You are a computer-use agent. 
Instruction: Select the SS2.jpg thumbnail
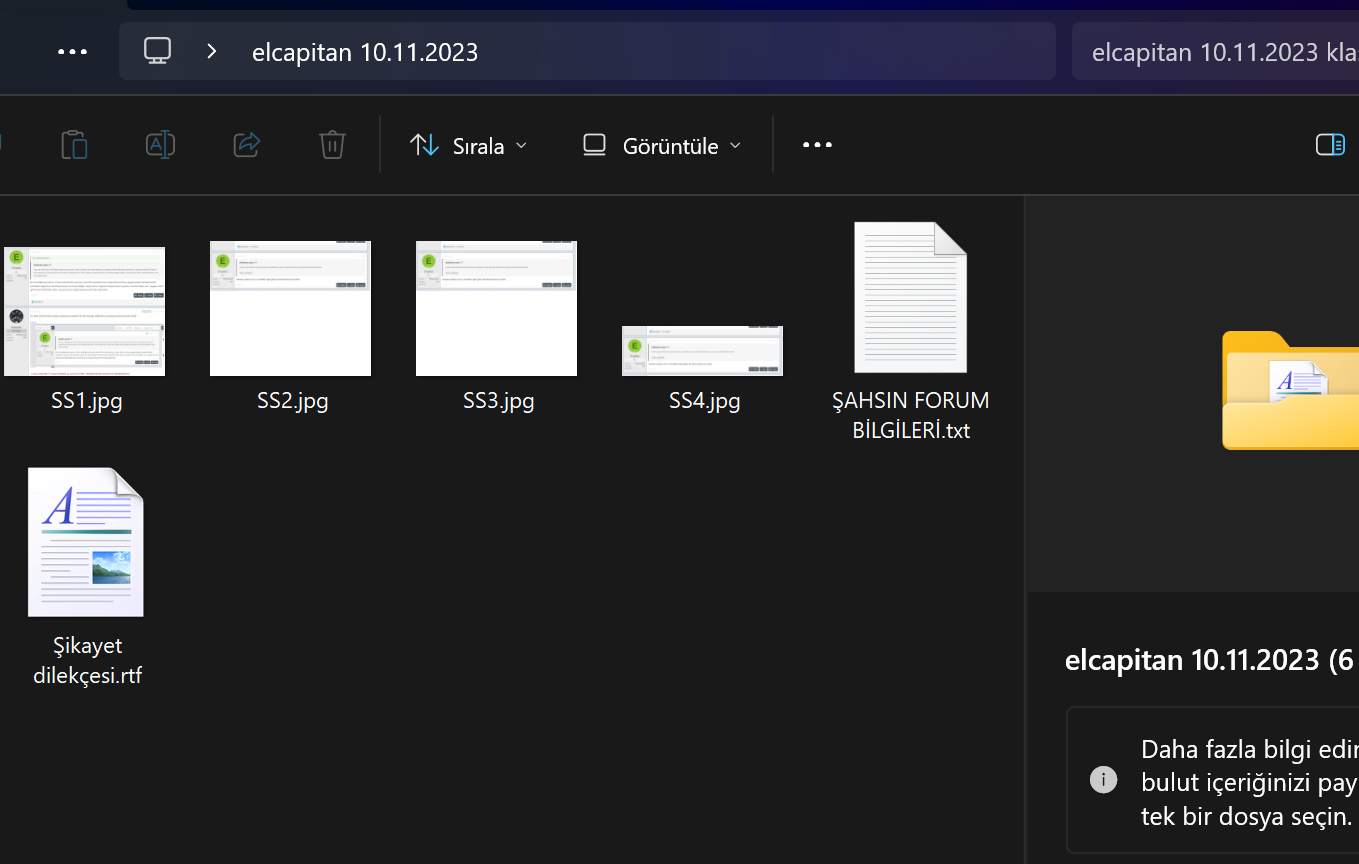point(290,308)
